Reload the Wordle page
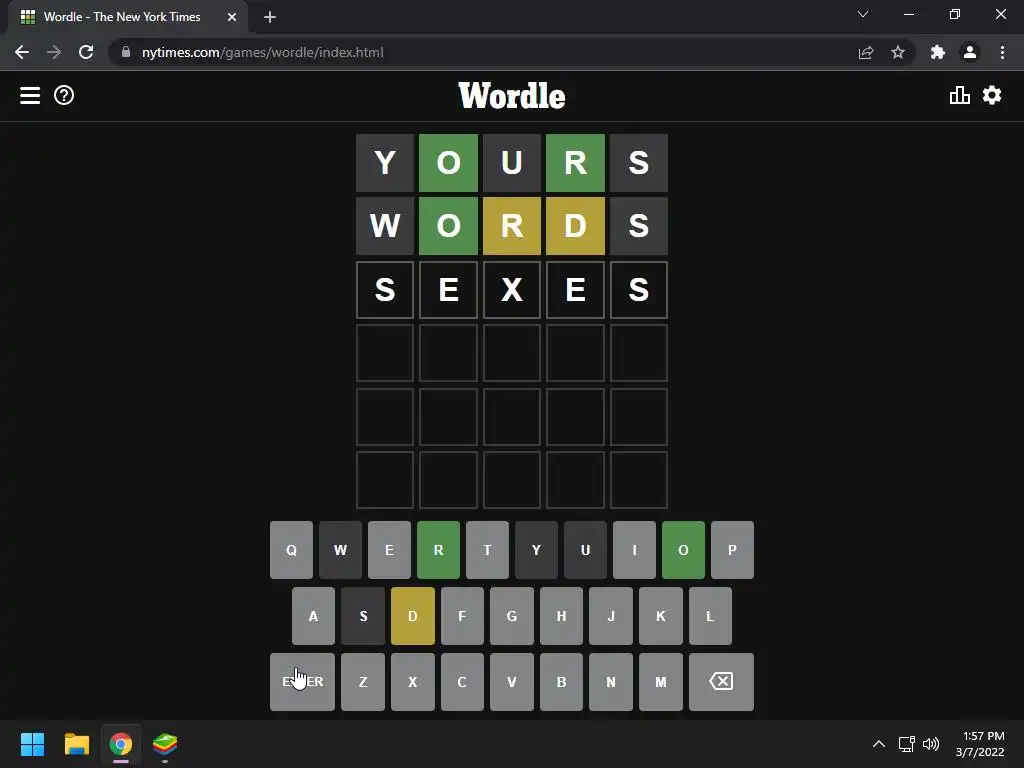The height and width of the screenshot is (768, 1024). click(86, 52)
